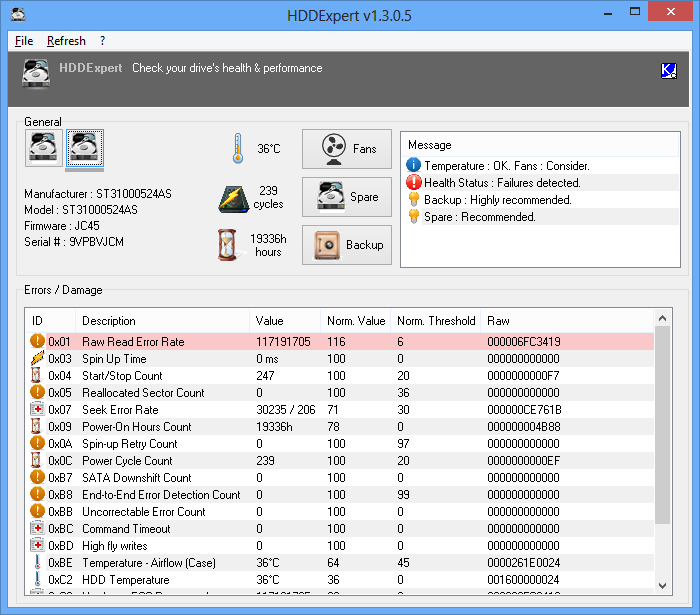Select the Temperature - Airflow (Case) row

tap(340, 562)
